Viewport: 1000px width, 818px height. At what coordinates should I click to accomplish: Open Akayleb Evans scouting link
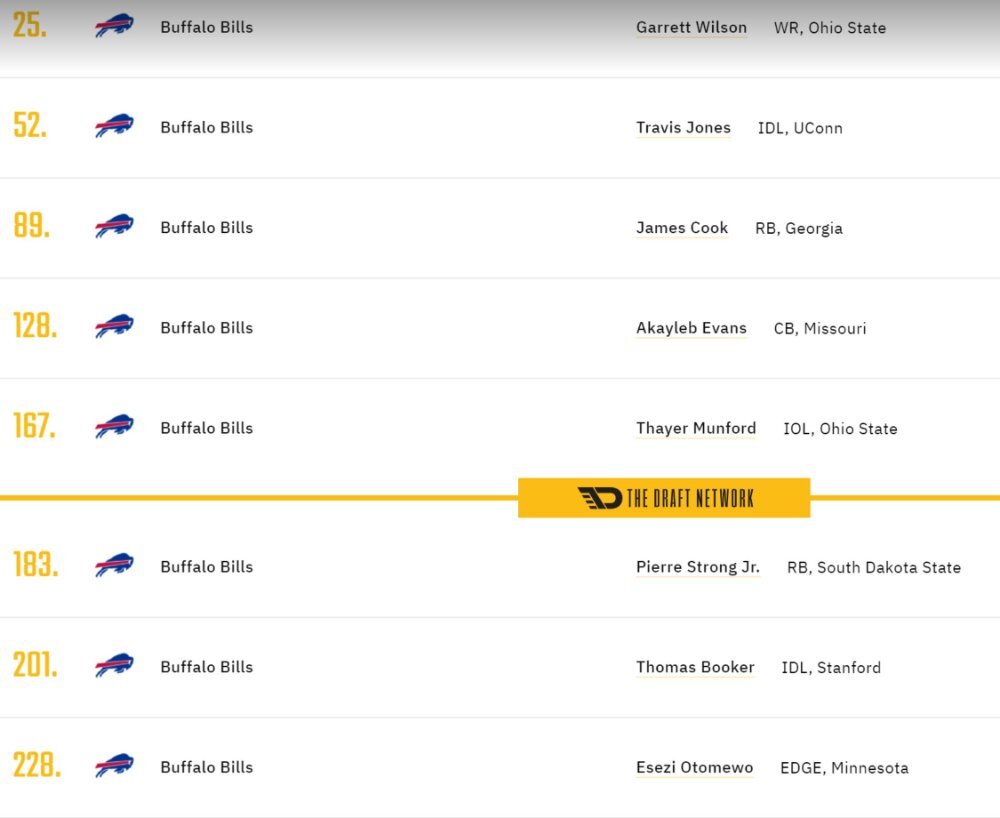tap(691, 328)
